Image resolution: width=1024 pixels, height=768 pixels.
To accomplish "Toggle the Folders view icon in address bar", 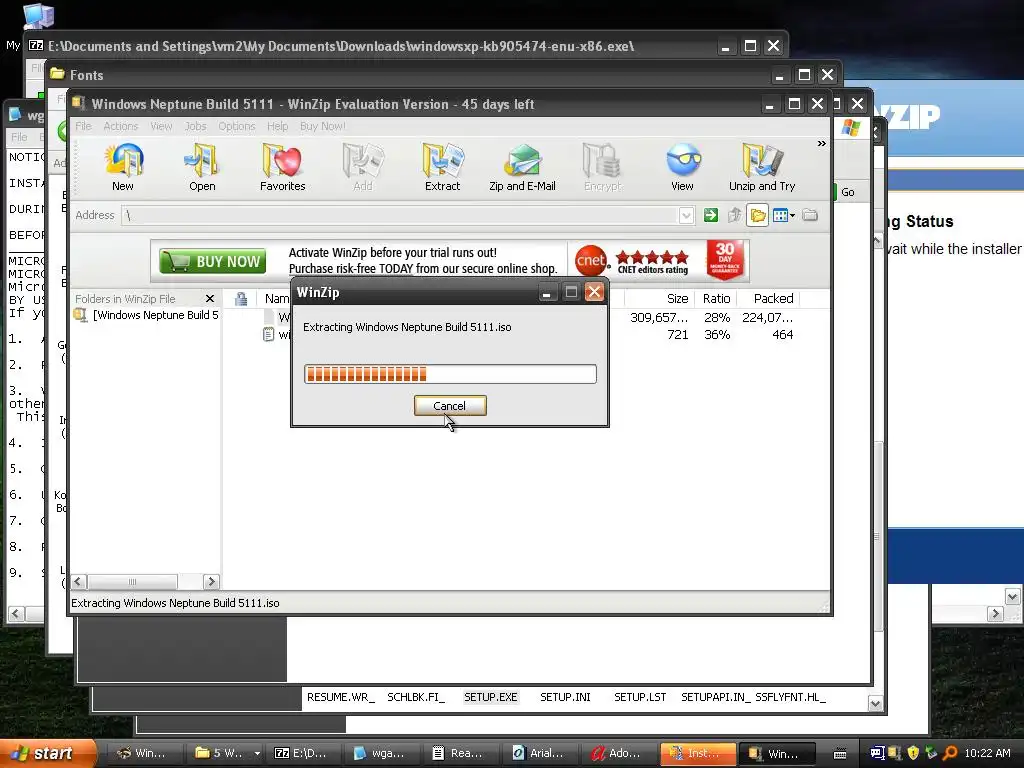I will pyautogui.click(x=758, y=215).
